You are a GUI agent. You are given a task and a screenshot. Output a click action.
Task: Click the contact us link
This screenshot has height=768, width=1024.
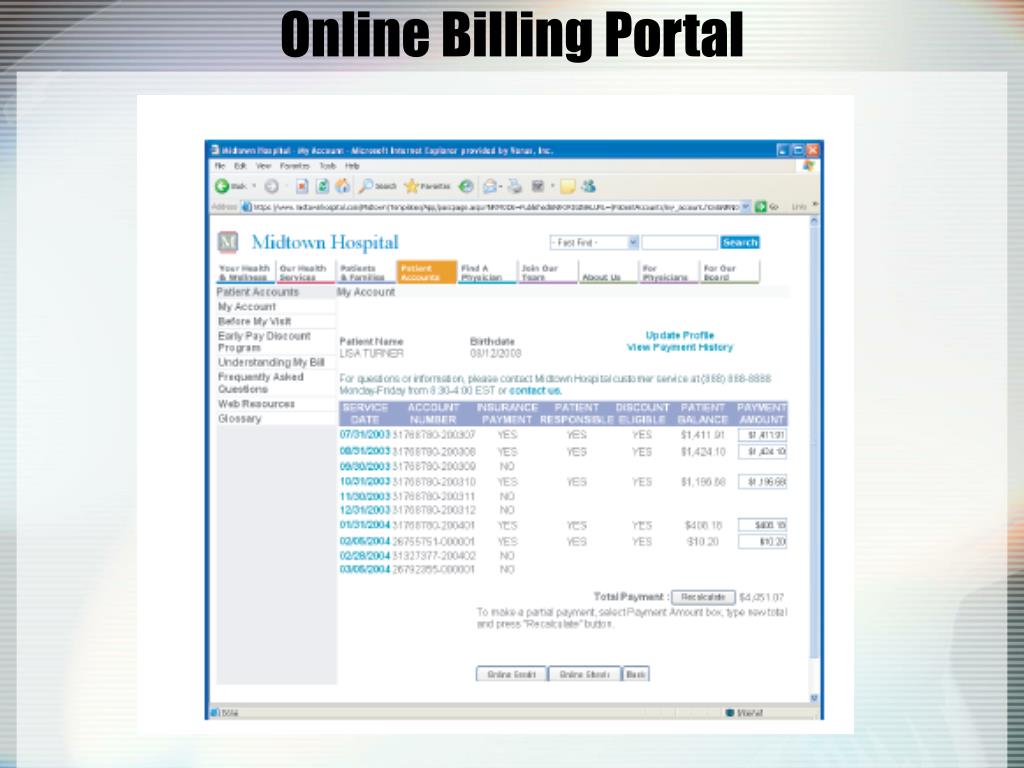pyautogui.click(x=535, y=391)
